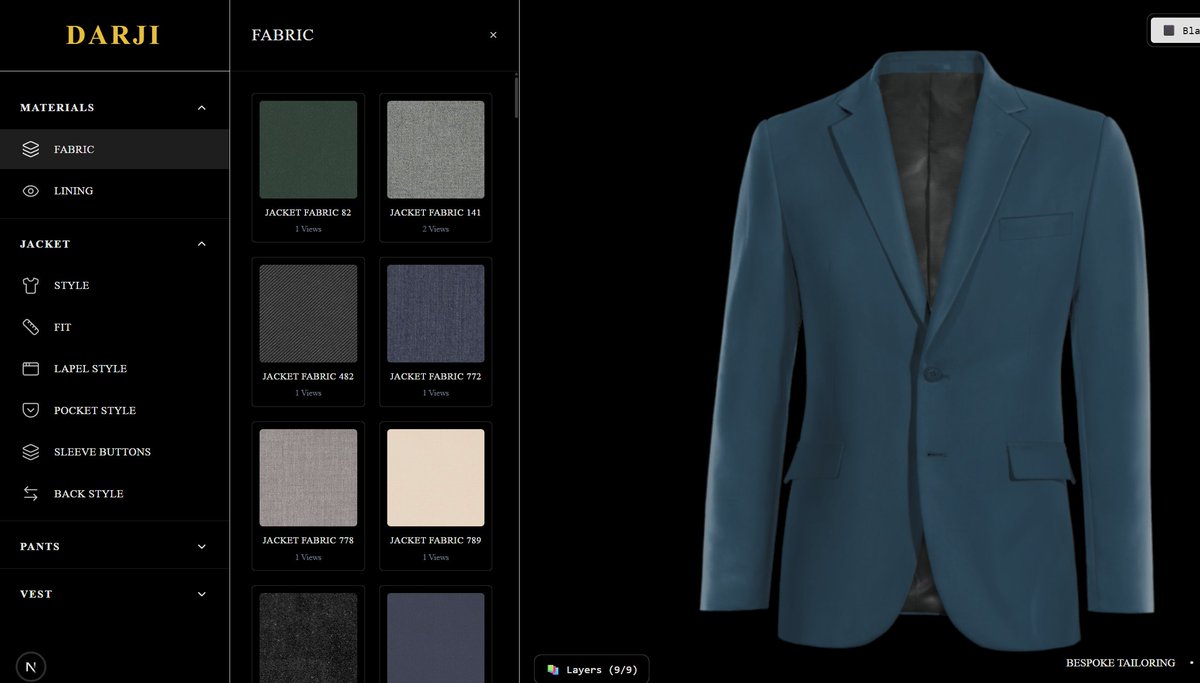Click the Lapel Style icon
This screenshot has width=1200, height=683.
click(31, 369)
